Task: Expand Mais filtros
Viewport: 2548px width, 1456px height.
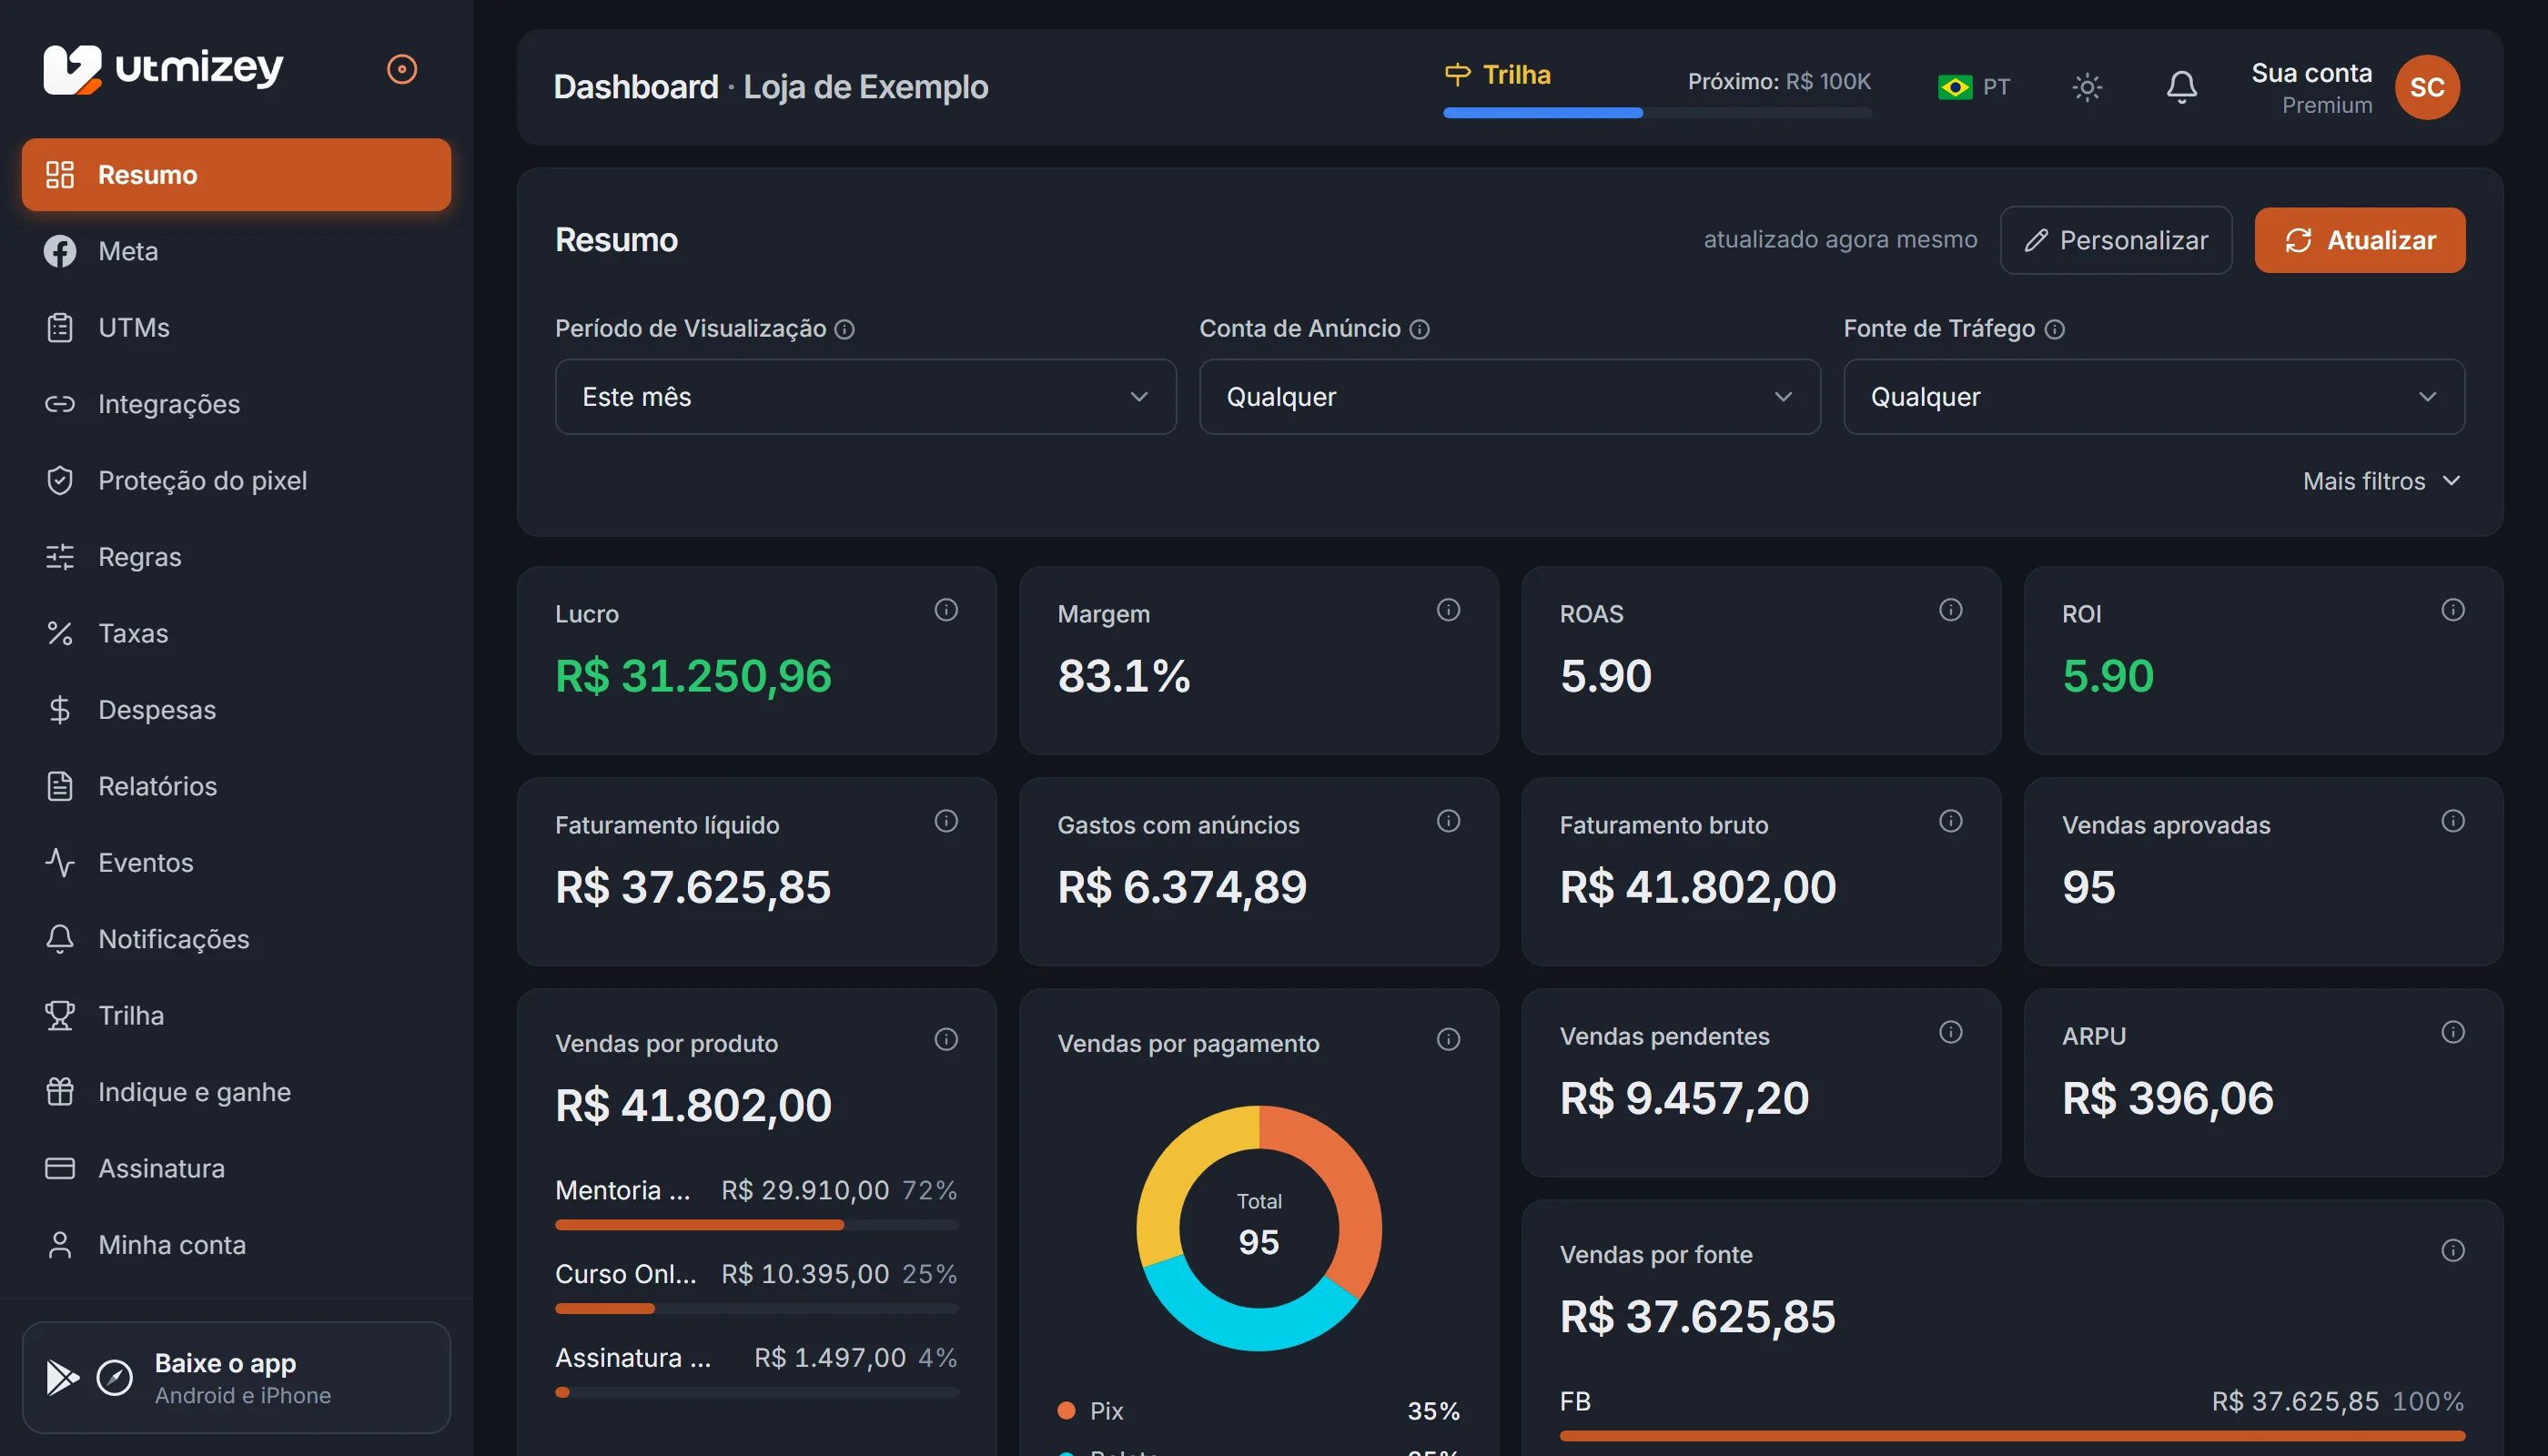Action: 2381,481
